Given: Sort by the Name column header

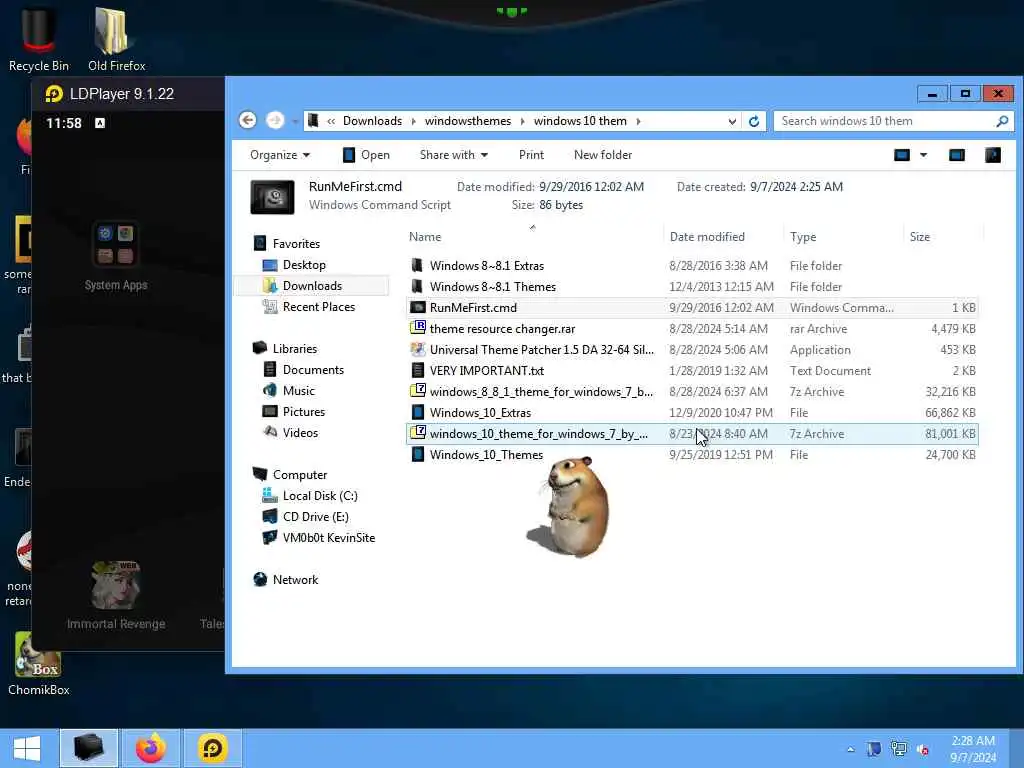Looking at the screenshot, I should click(x=533, y=237).
